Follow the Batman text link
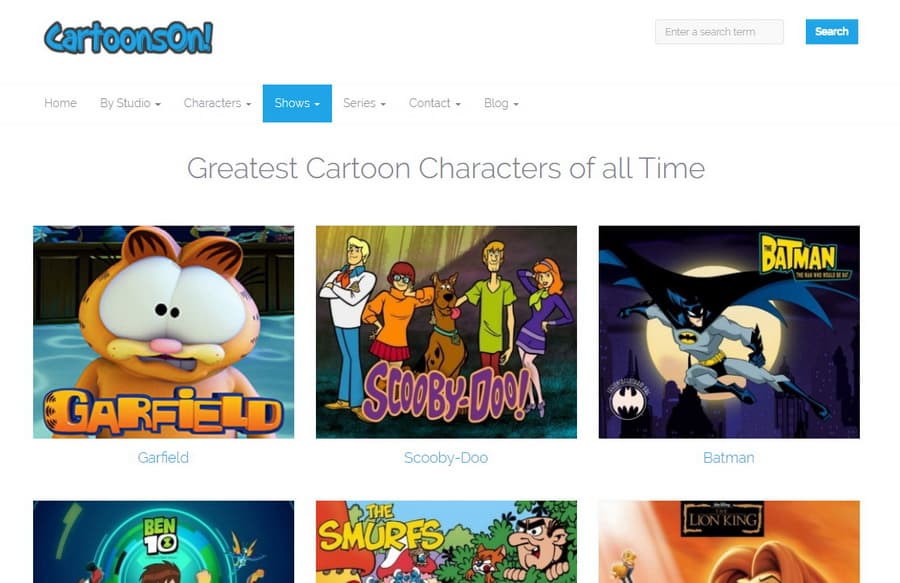Image resolution: width=900 pixels, height=583 pixels. click(x=729, y=457)
